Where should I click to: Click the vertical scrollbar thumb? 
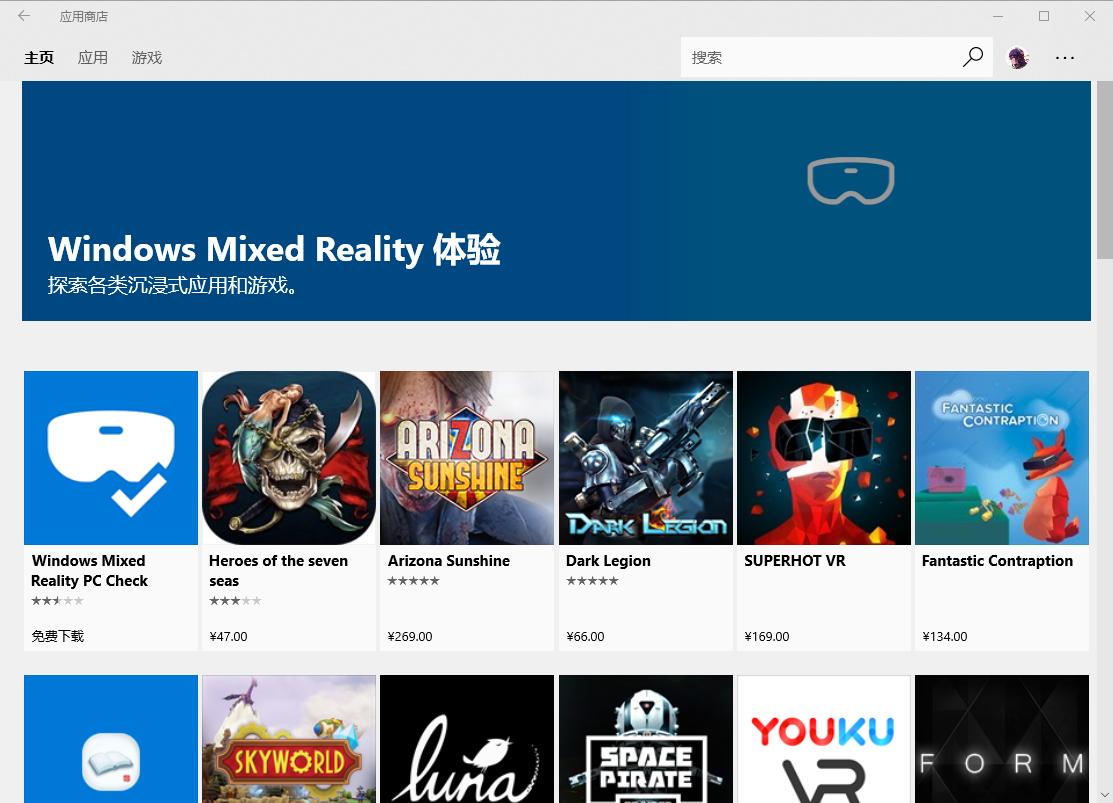1104,170
